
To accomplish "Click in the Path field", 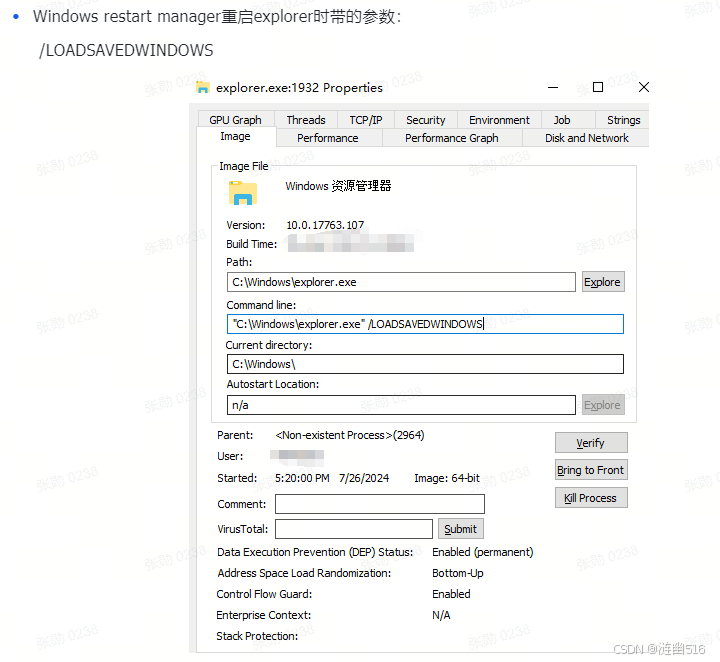I will (401, 282).
